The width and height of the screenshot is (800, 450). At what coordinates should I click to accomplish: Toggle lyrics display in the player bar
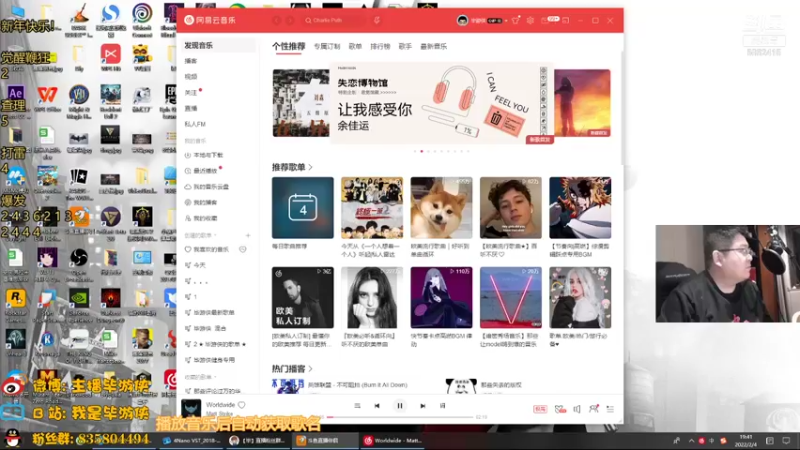click(x=442, y=406)
